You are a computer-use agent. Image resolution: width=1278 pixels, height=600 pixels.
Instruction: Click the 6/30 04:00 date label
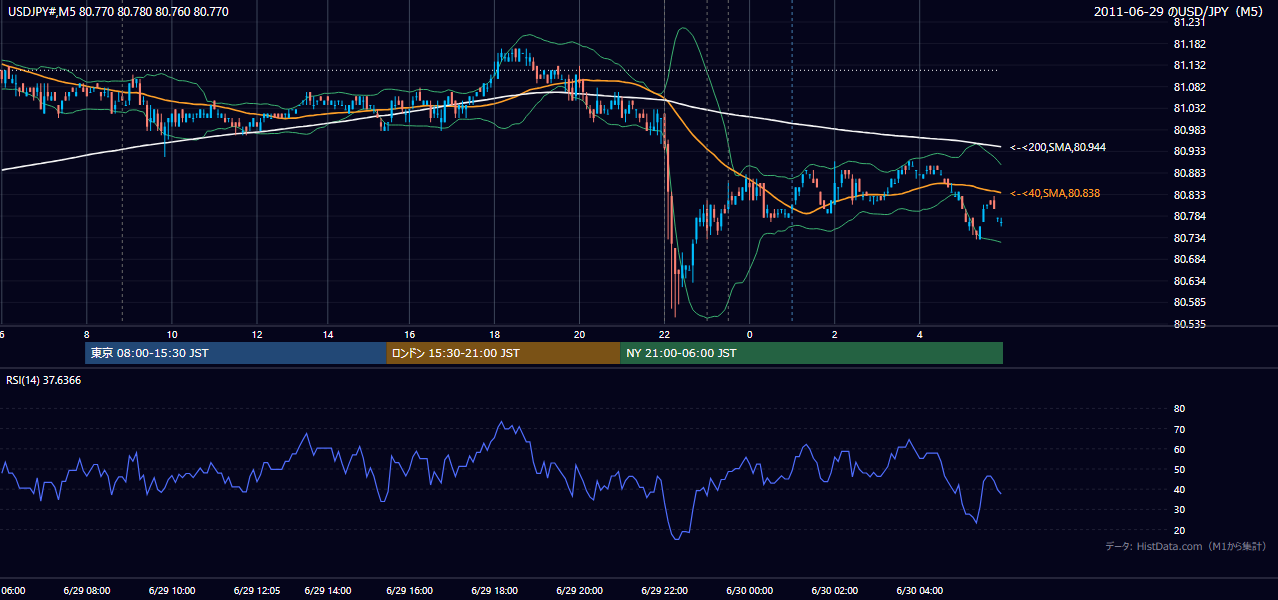[920, 590]
